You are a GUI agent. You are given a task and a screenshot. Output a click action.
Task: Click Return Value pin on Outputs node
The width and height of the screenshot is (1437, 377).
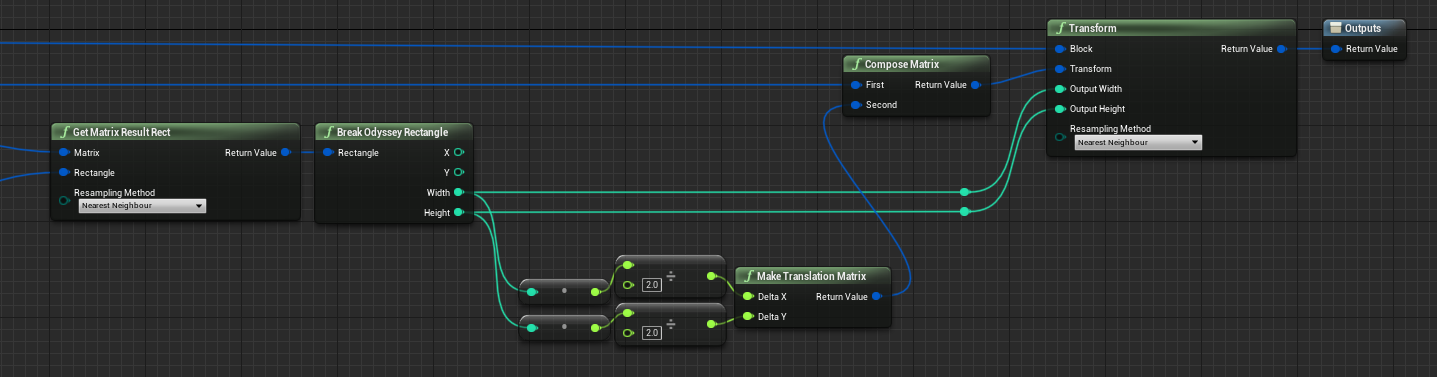point(1336,48)
